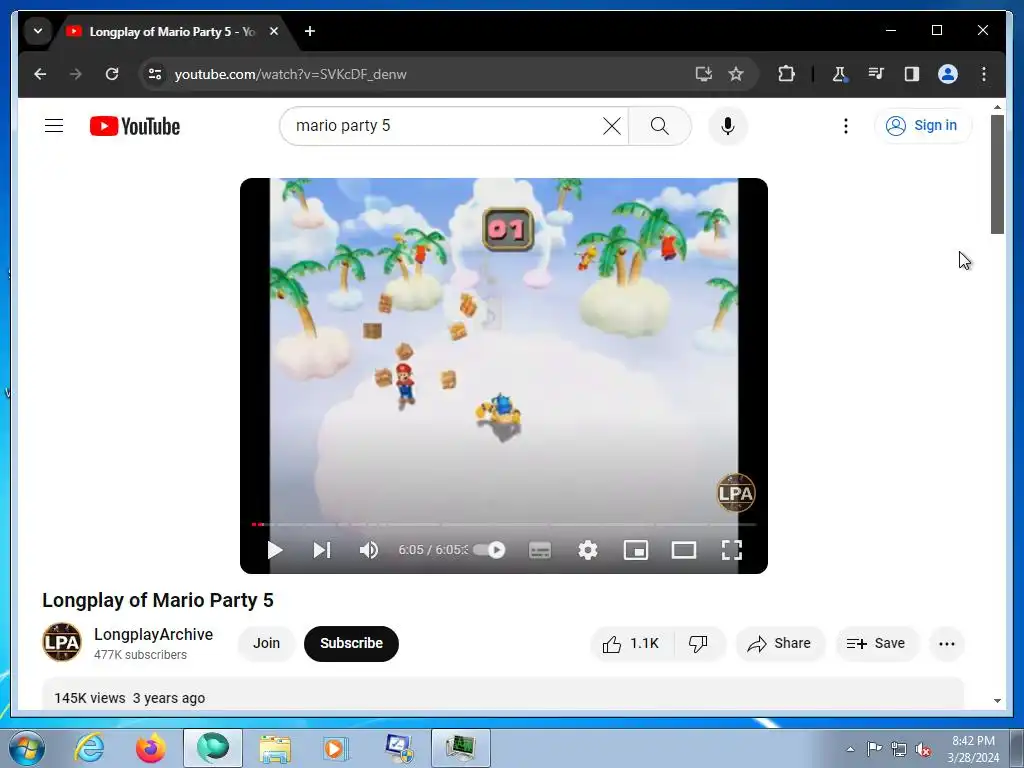Submit search with magnifier button
Image resolution: width=1024 pixels, height=768 pixels.
tap(660, 125)
